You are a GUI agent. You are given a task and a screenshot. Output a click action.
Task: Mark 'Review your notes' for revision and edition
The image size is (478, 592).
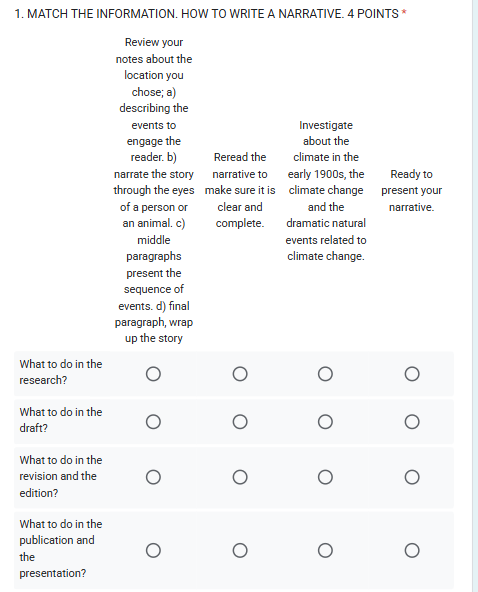153,477
